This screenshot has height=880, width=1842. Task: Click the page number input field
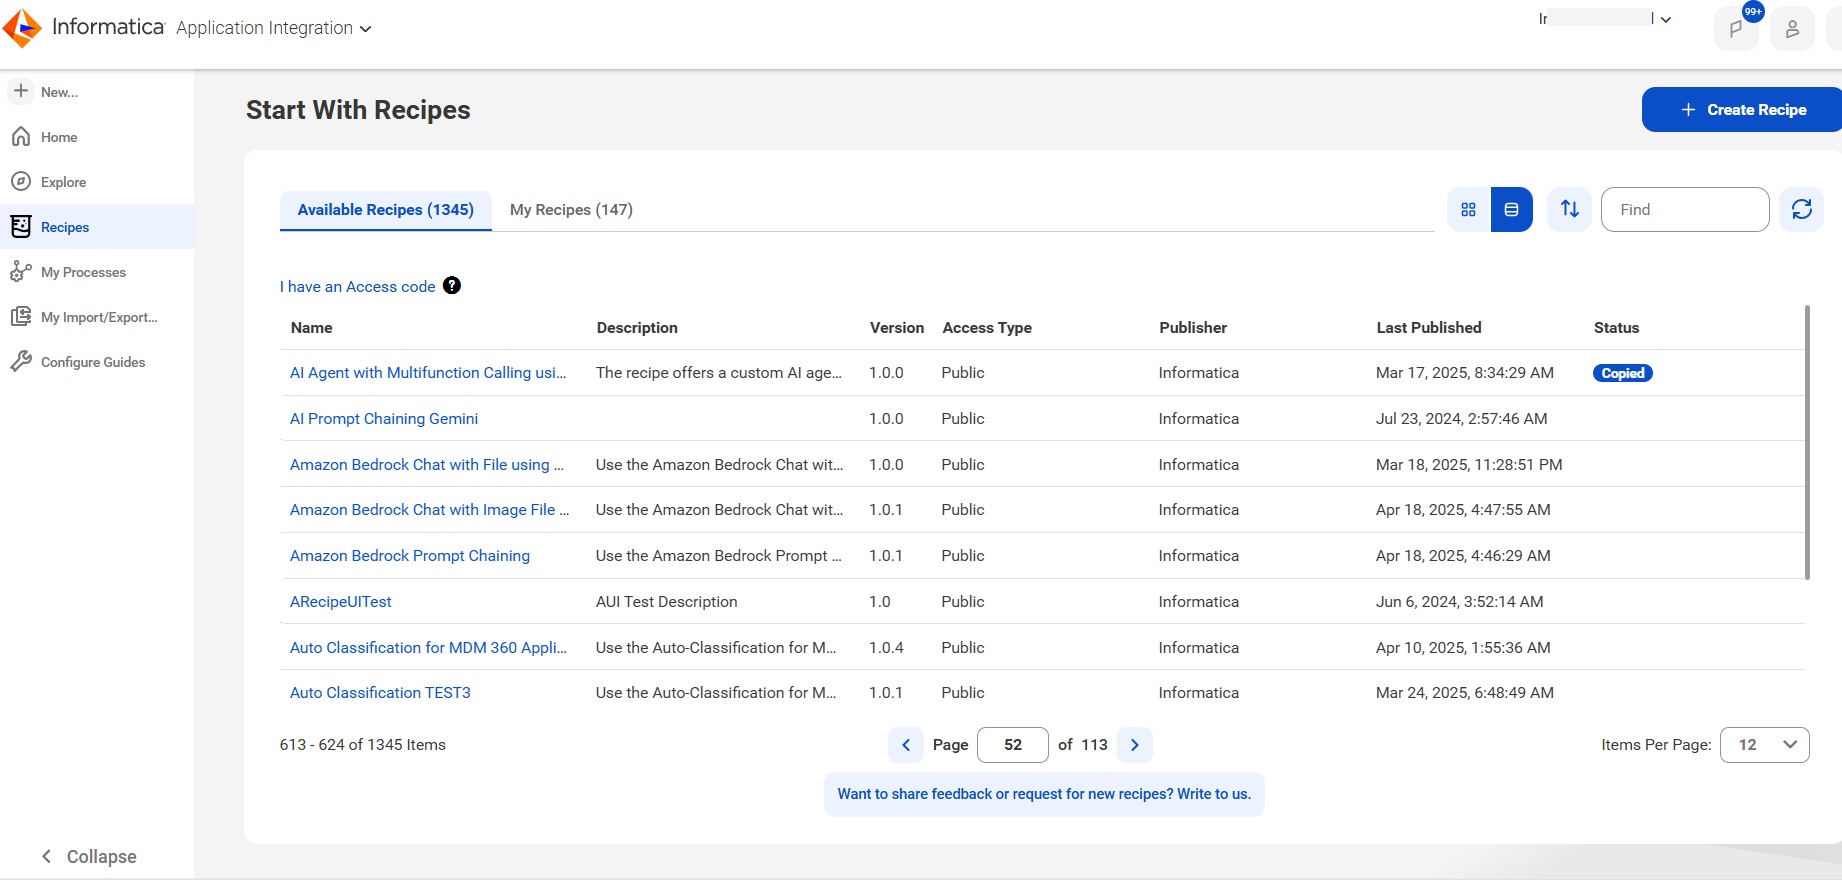coord(1013,745)
